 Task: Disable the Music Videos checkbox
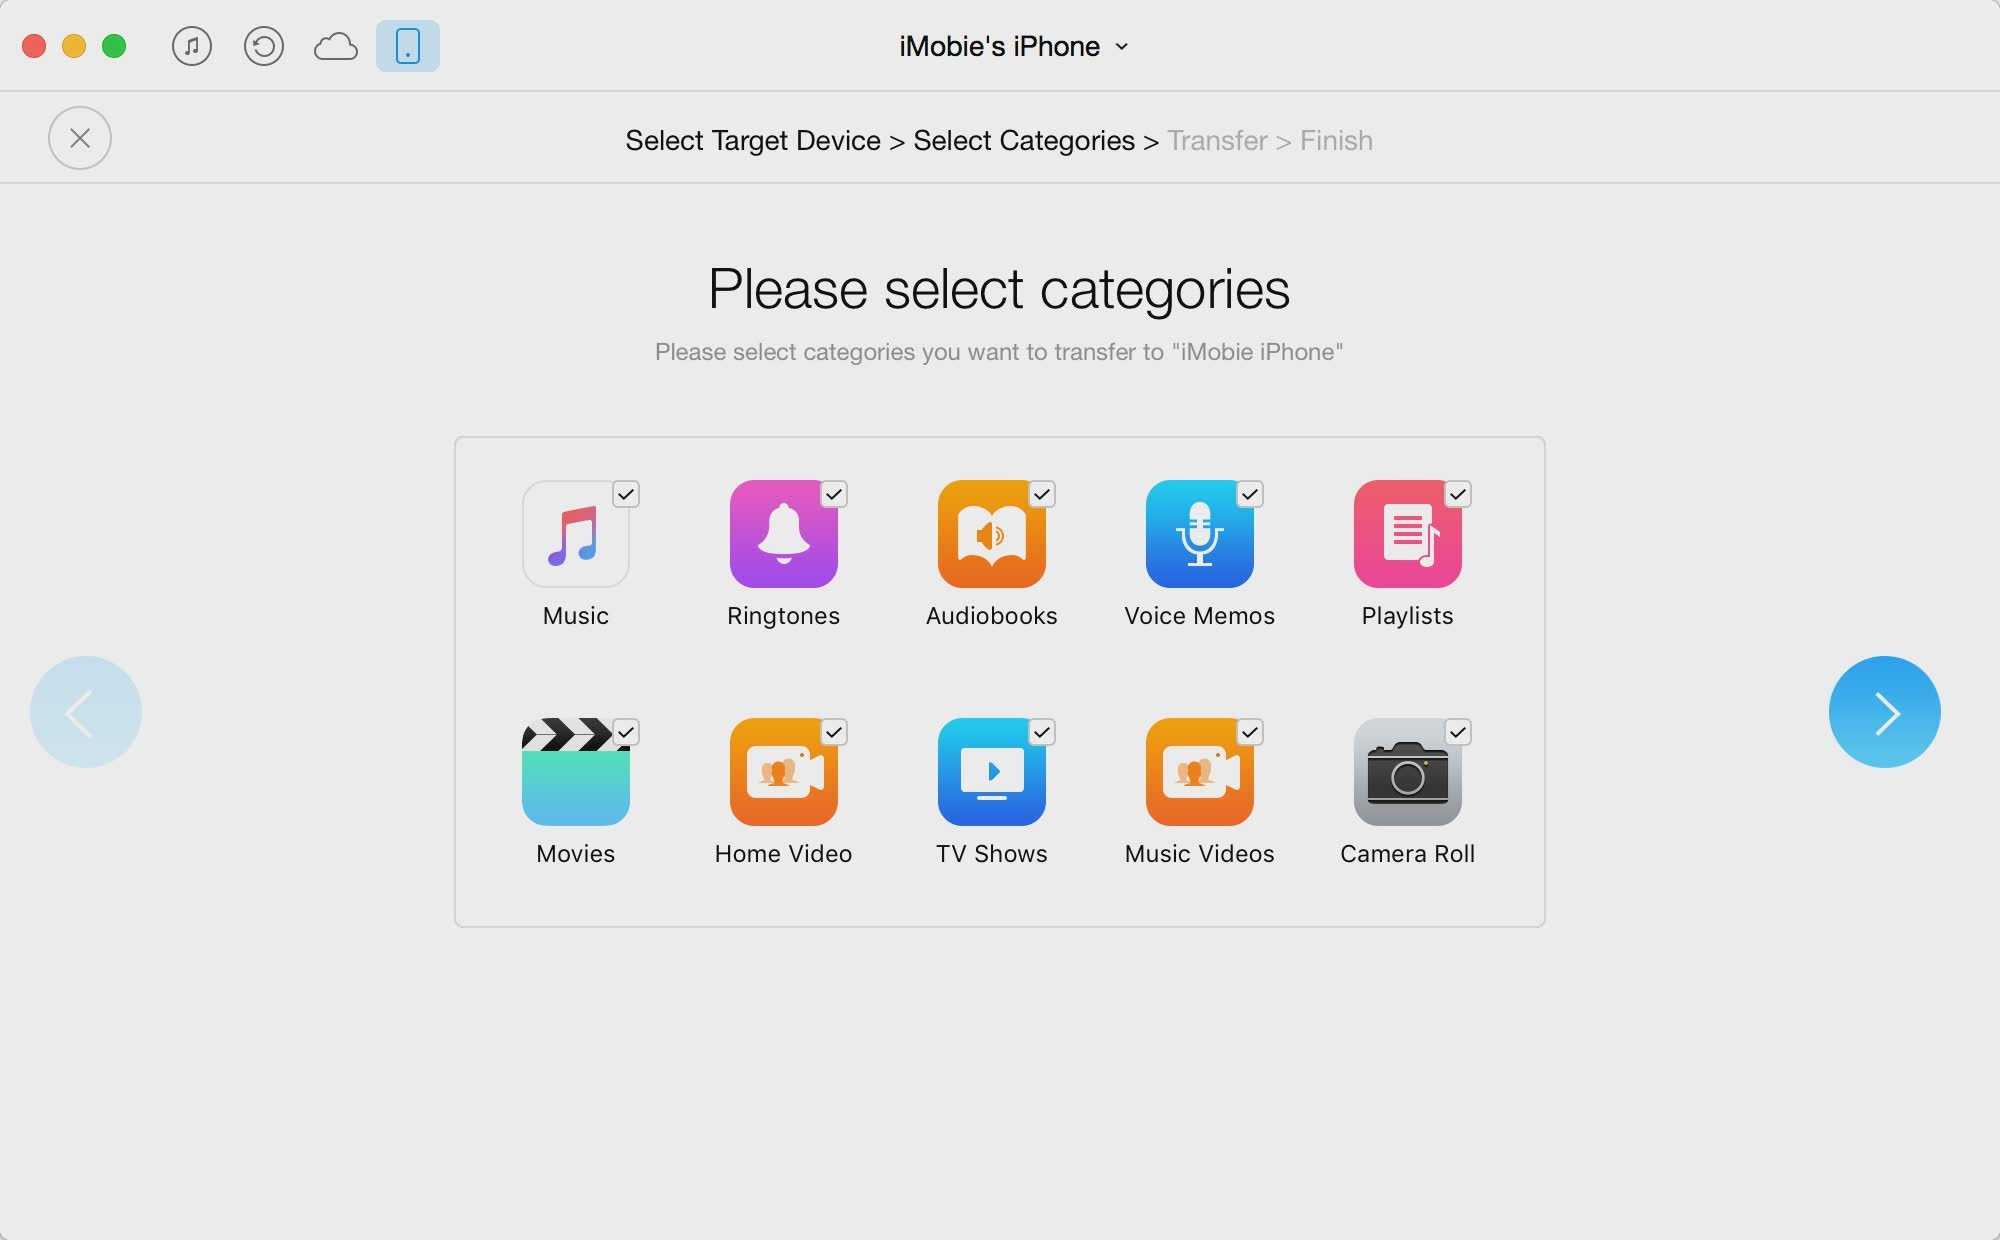[x=1249, y=731]
